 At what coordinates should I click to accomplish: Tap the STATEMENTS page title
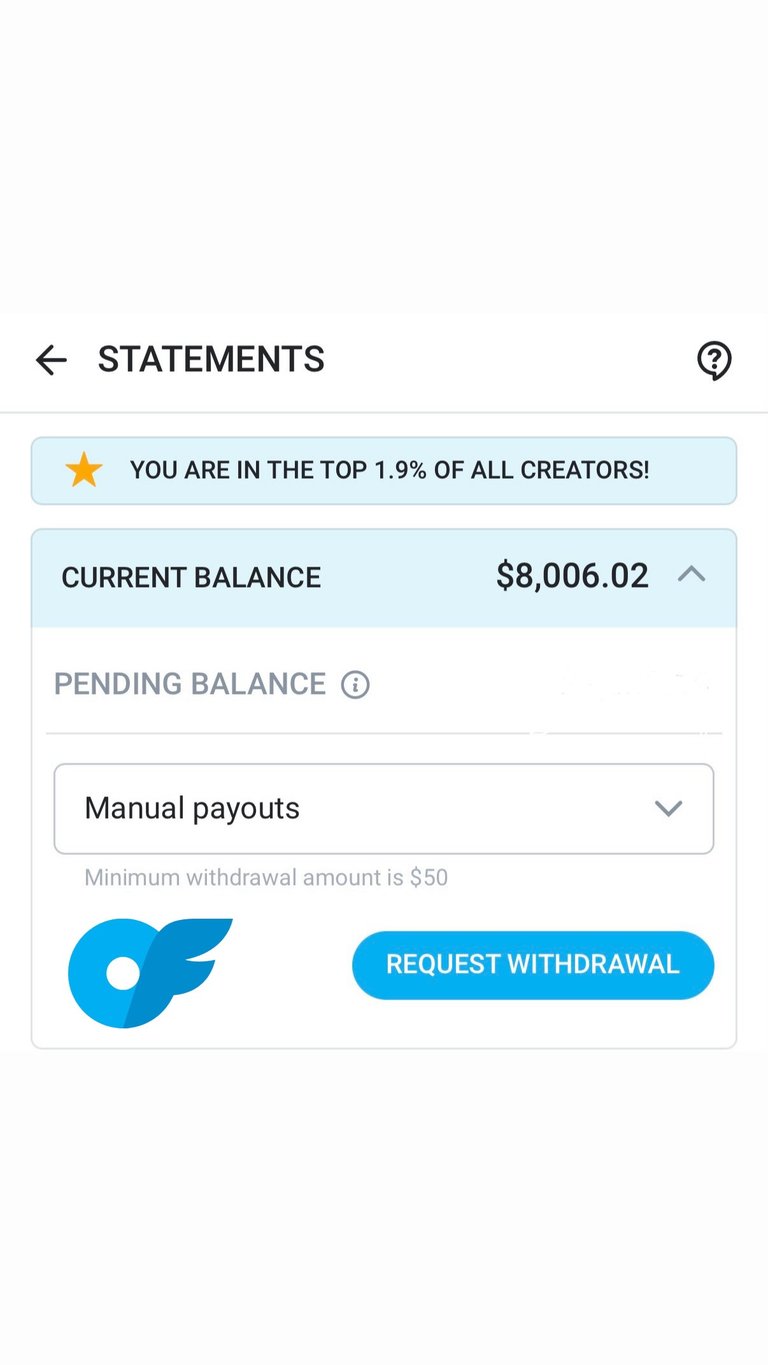point(211,360)
